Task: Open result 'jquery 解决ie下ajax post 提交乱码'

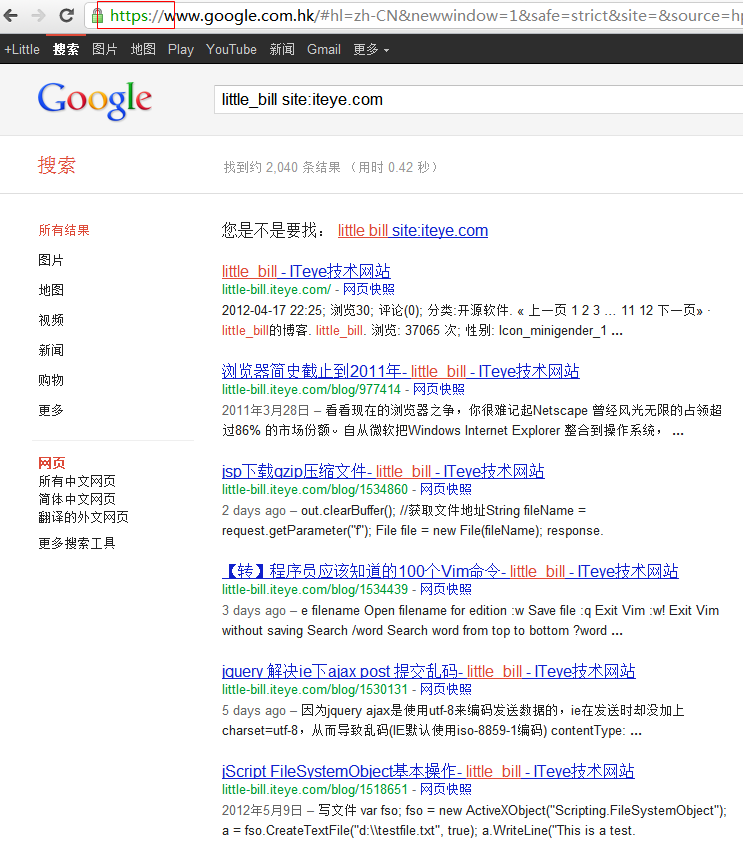Action: (428, 671)
